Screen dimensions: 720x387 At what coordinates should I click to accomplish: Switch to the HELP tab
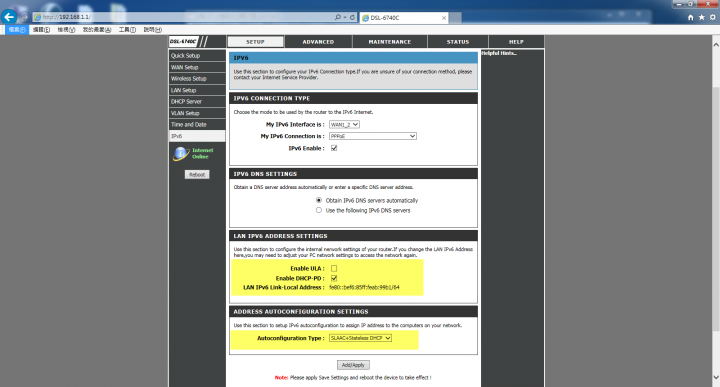pos(516,42)
